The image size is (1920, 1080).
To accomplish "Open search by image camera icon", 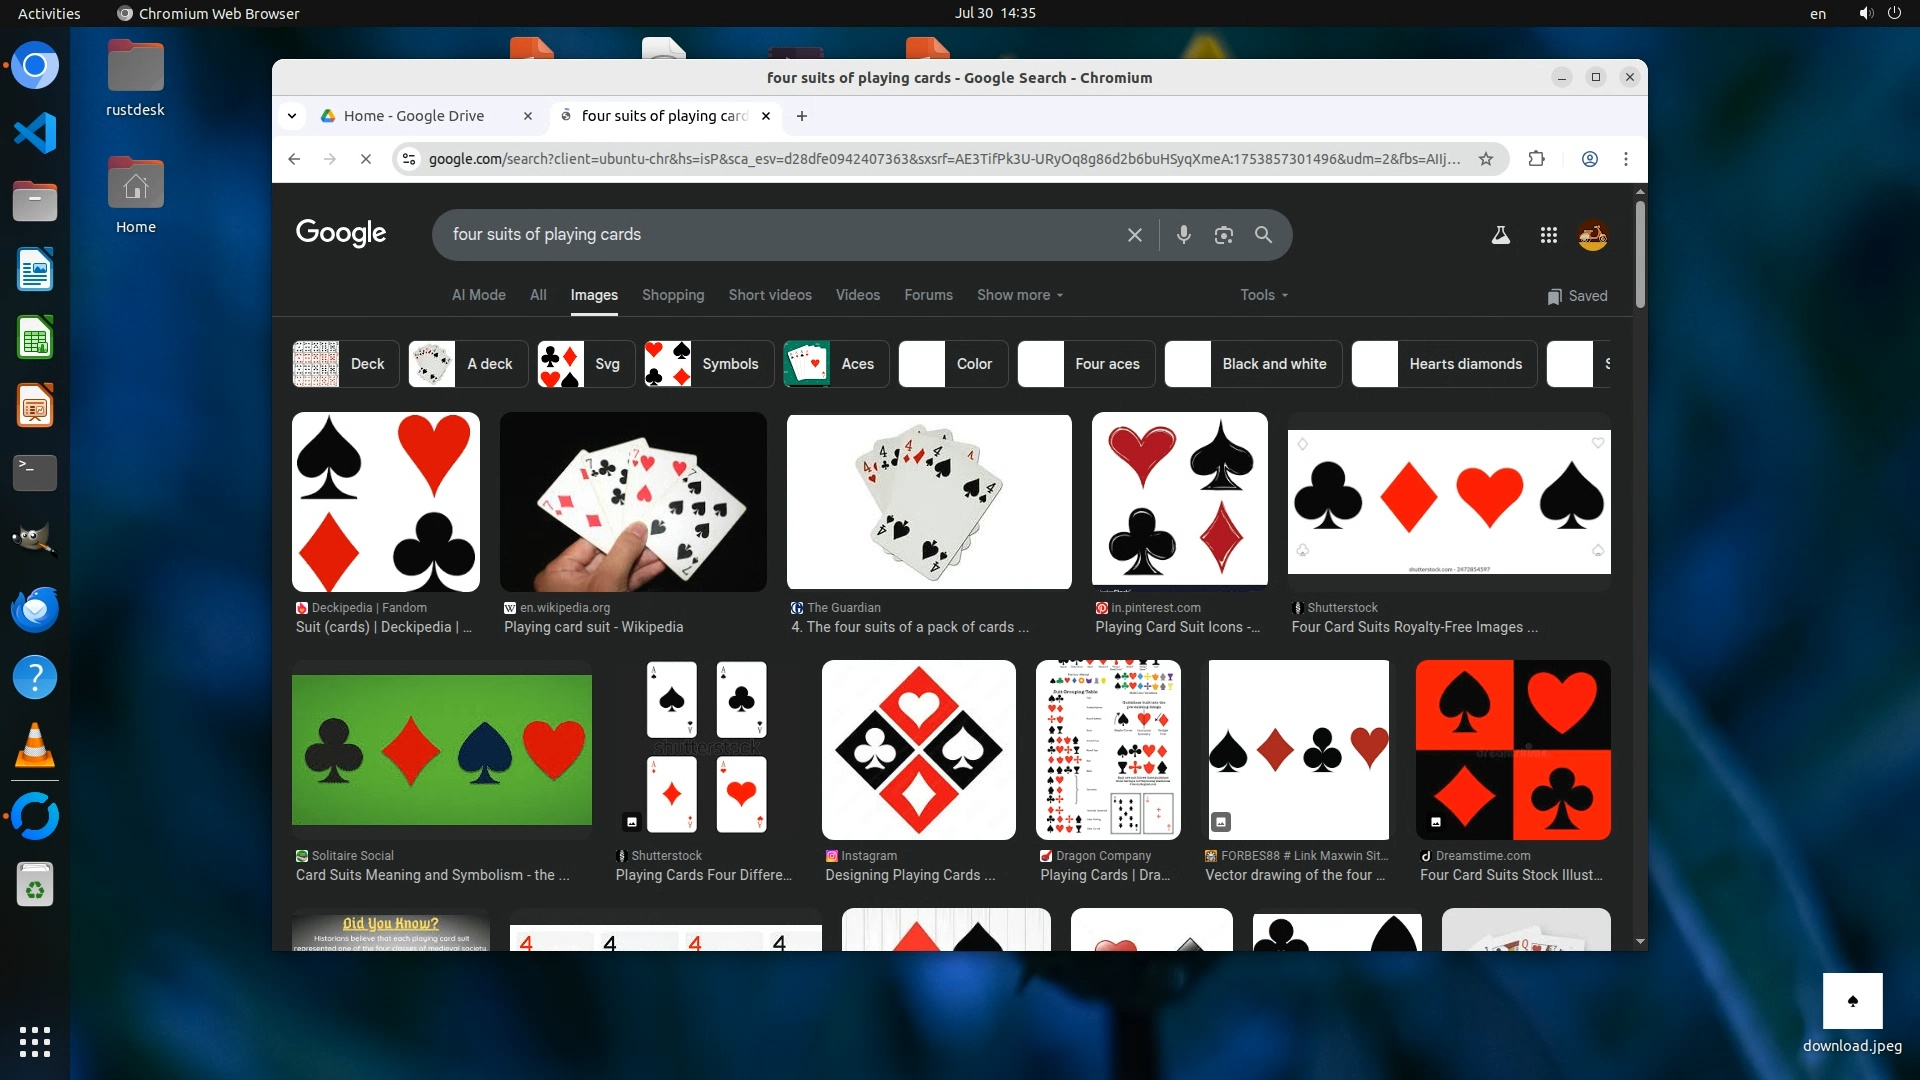I will 1223,234.
